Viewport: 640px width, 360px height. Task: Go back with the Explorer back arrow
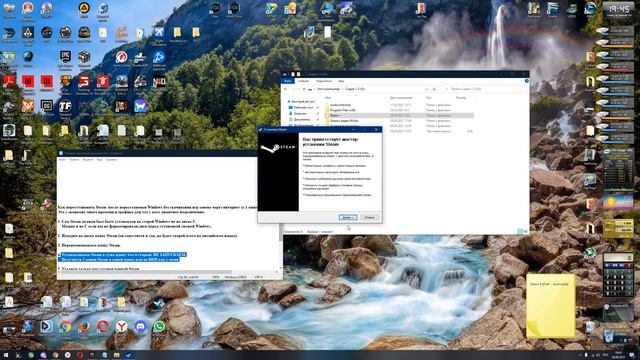point(286,89)
